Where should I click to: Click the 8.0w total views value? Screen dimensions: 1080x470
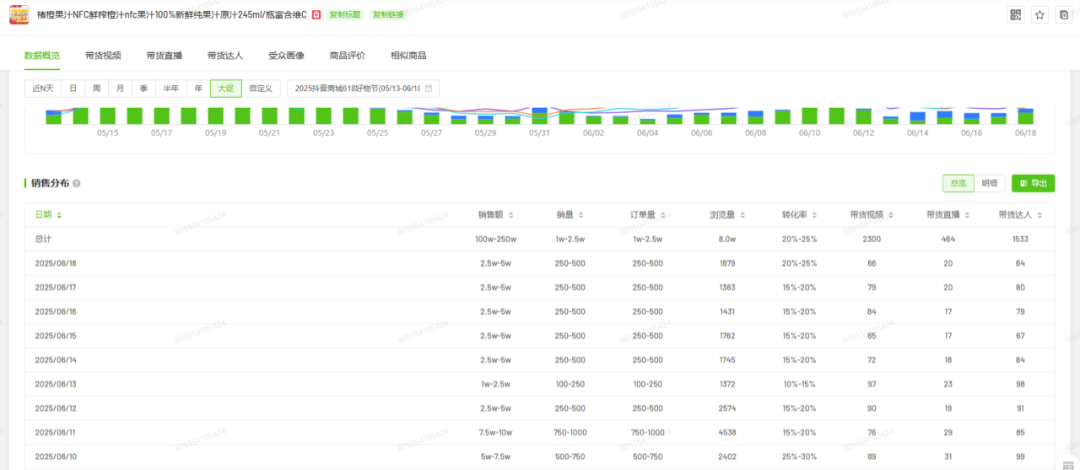727,239
